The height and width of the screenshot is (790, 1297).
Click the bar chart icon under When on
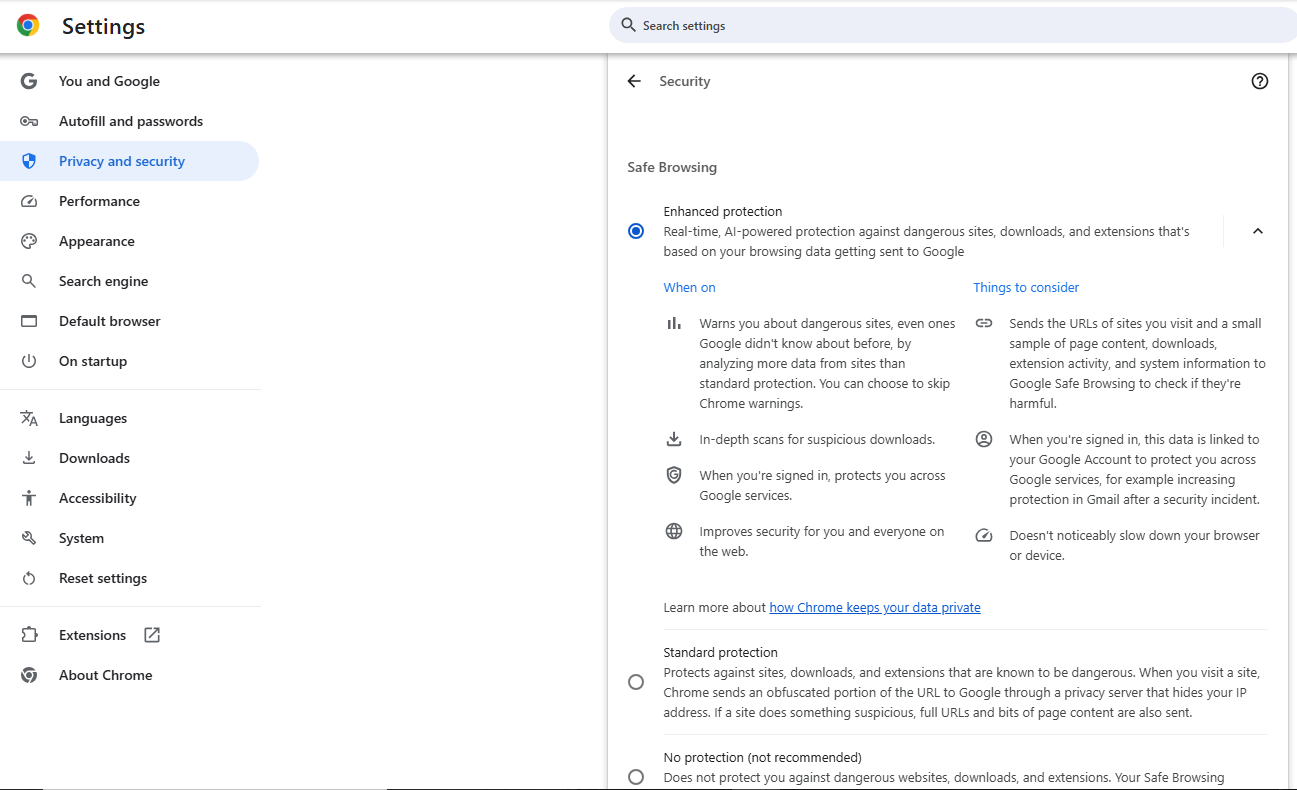674,323
